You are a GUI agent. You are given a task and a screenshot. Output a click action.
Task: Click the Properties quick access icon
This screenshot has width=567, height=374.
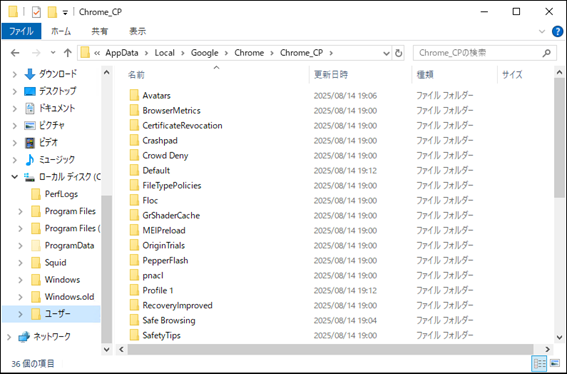[36, 12]
